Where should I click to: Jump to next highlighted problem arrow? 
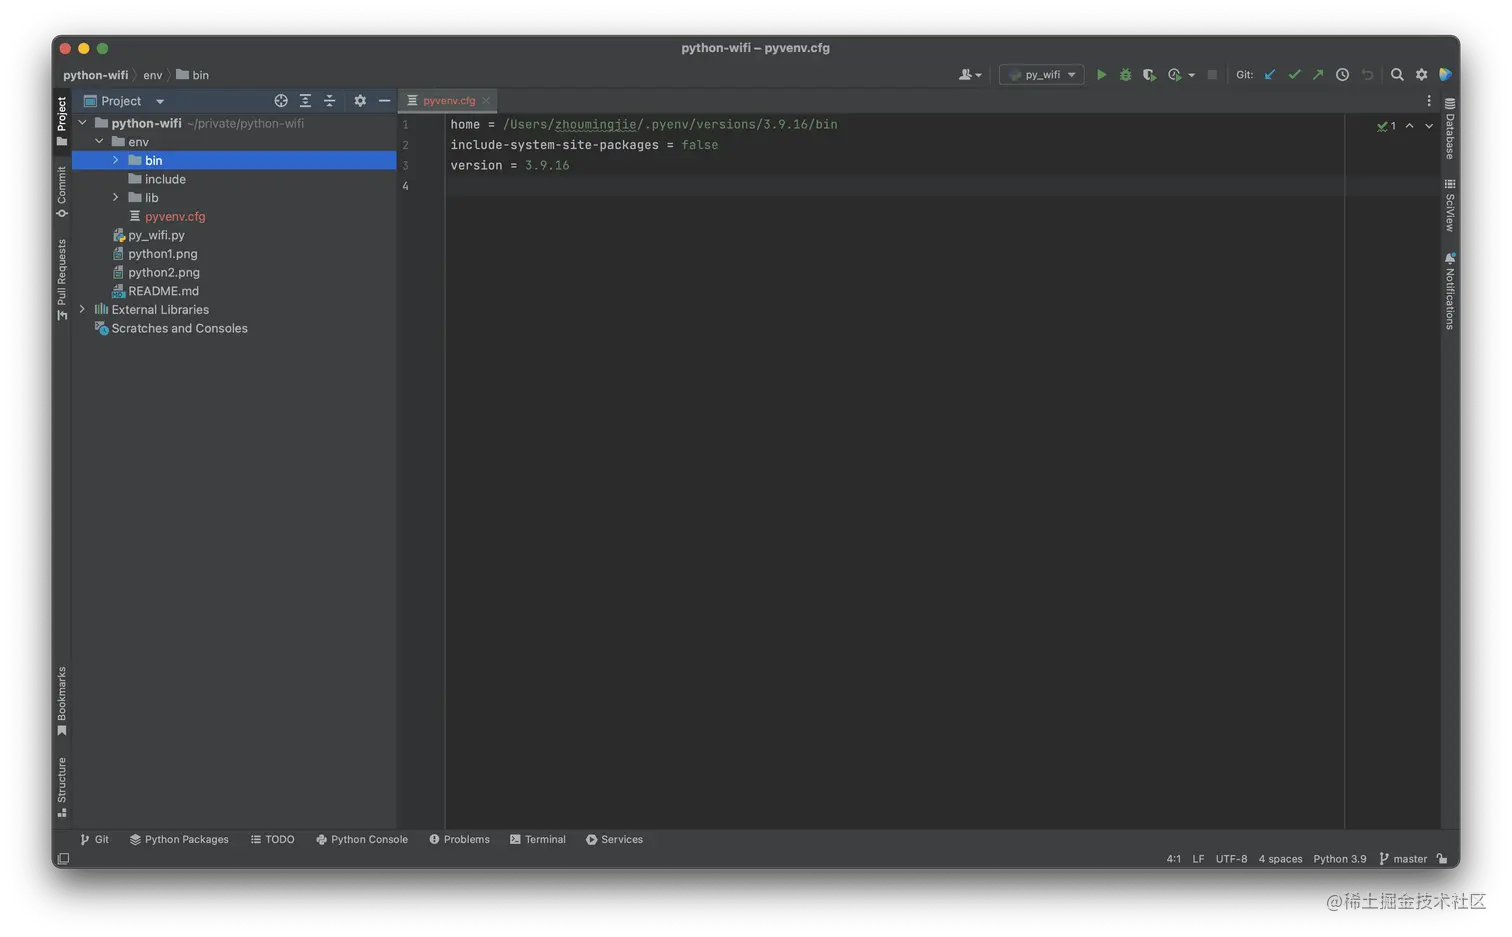(x=1429, y=126)
